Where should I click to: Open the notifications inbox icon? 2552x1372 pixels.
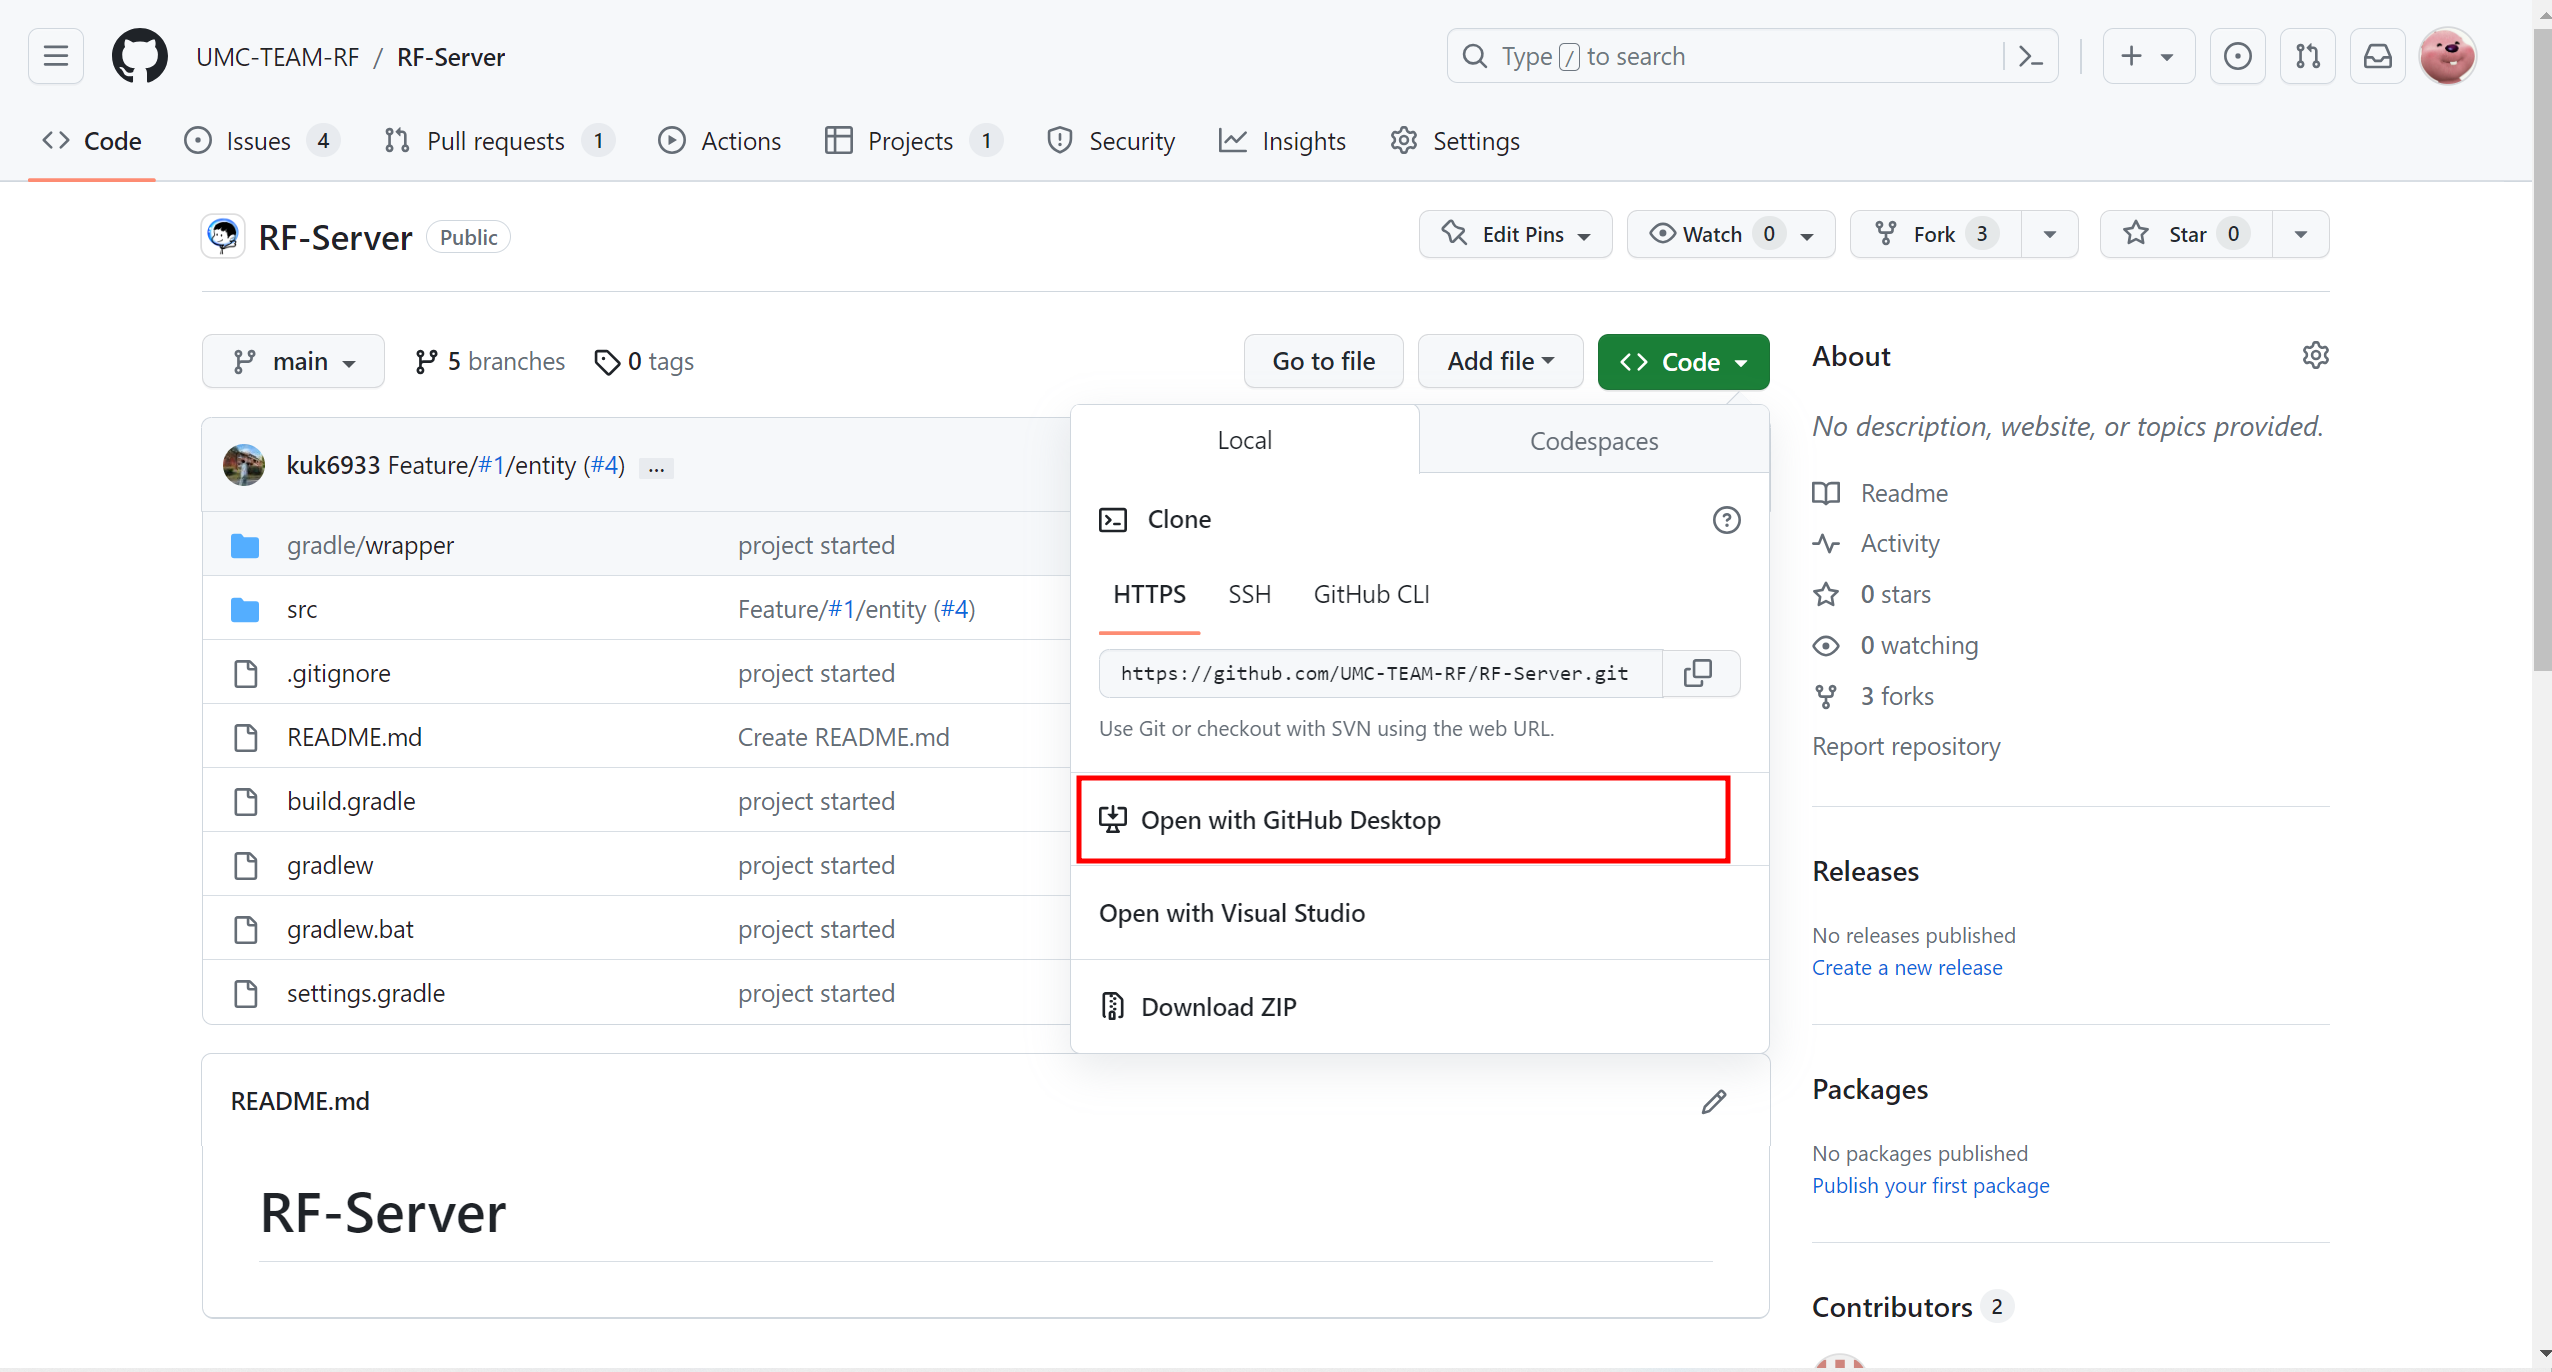2377,56
